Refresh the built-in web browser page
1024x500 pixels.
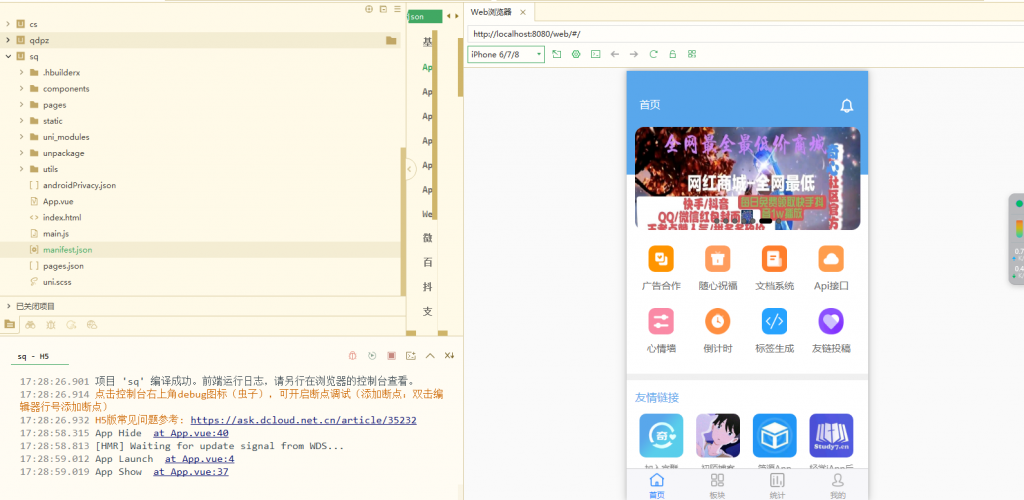653,54
